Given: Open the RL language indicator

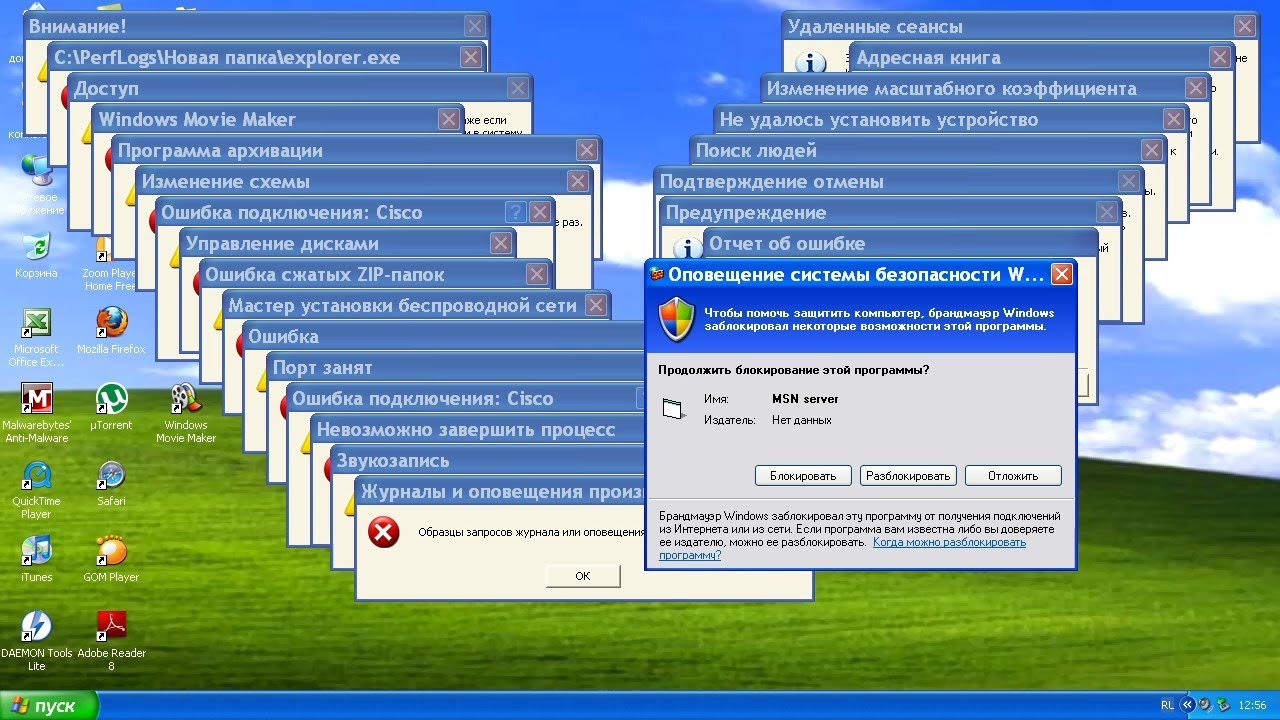Looking at the screenshot, I should (x=1167, y=705).
